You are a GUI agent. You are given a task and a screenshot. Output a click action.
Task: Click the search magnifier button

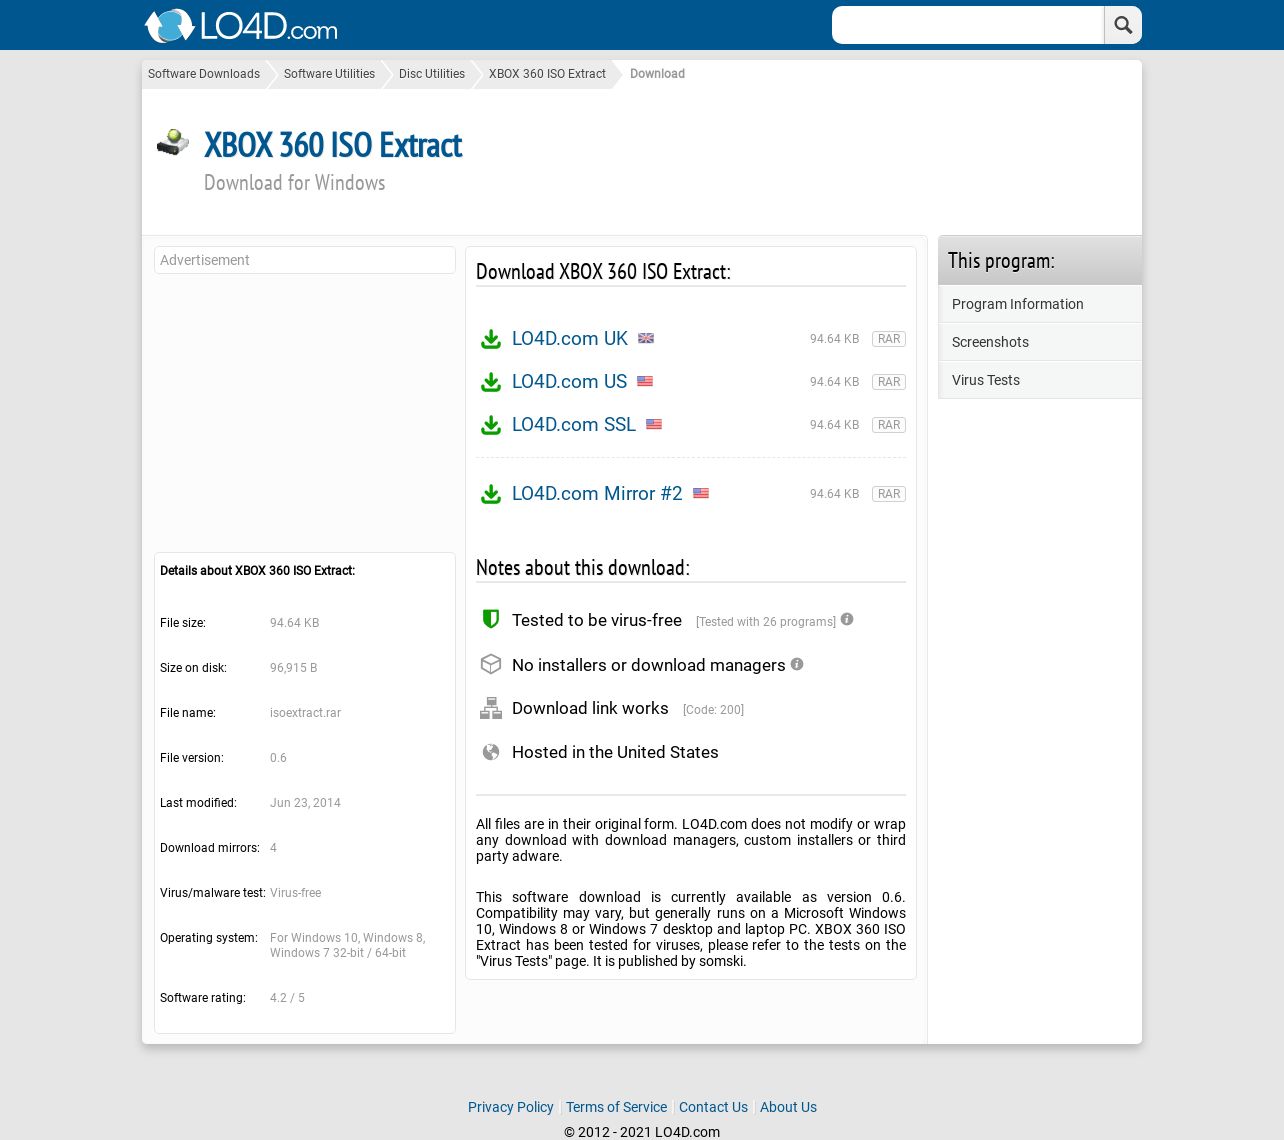point(1123,25)
